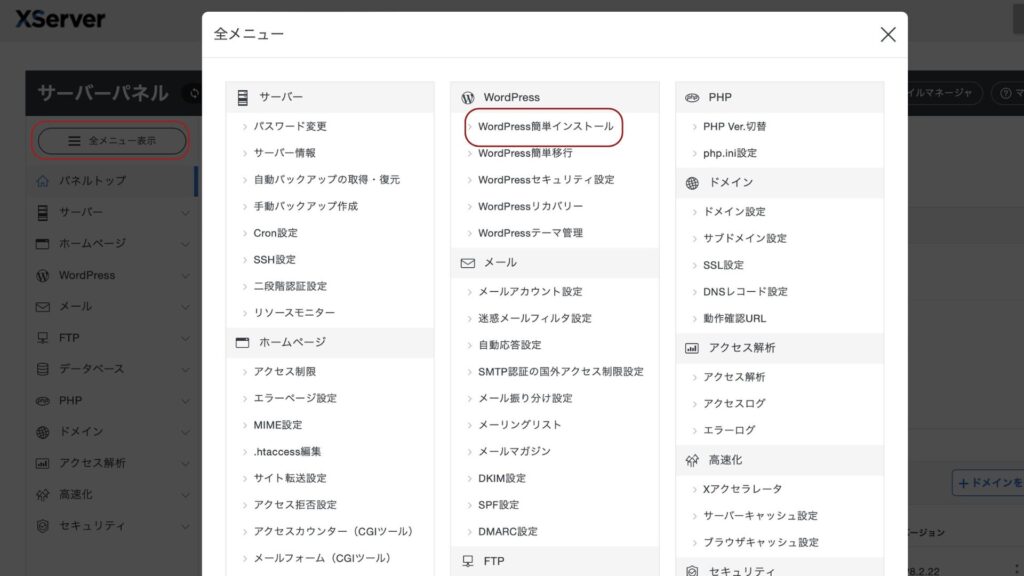Open サーバーキャッシュ設定
Screen dimensions: 1024x576
point(760,516)
